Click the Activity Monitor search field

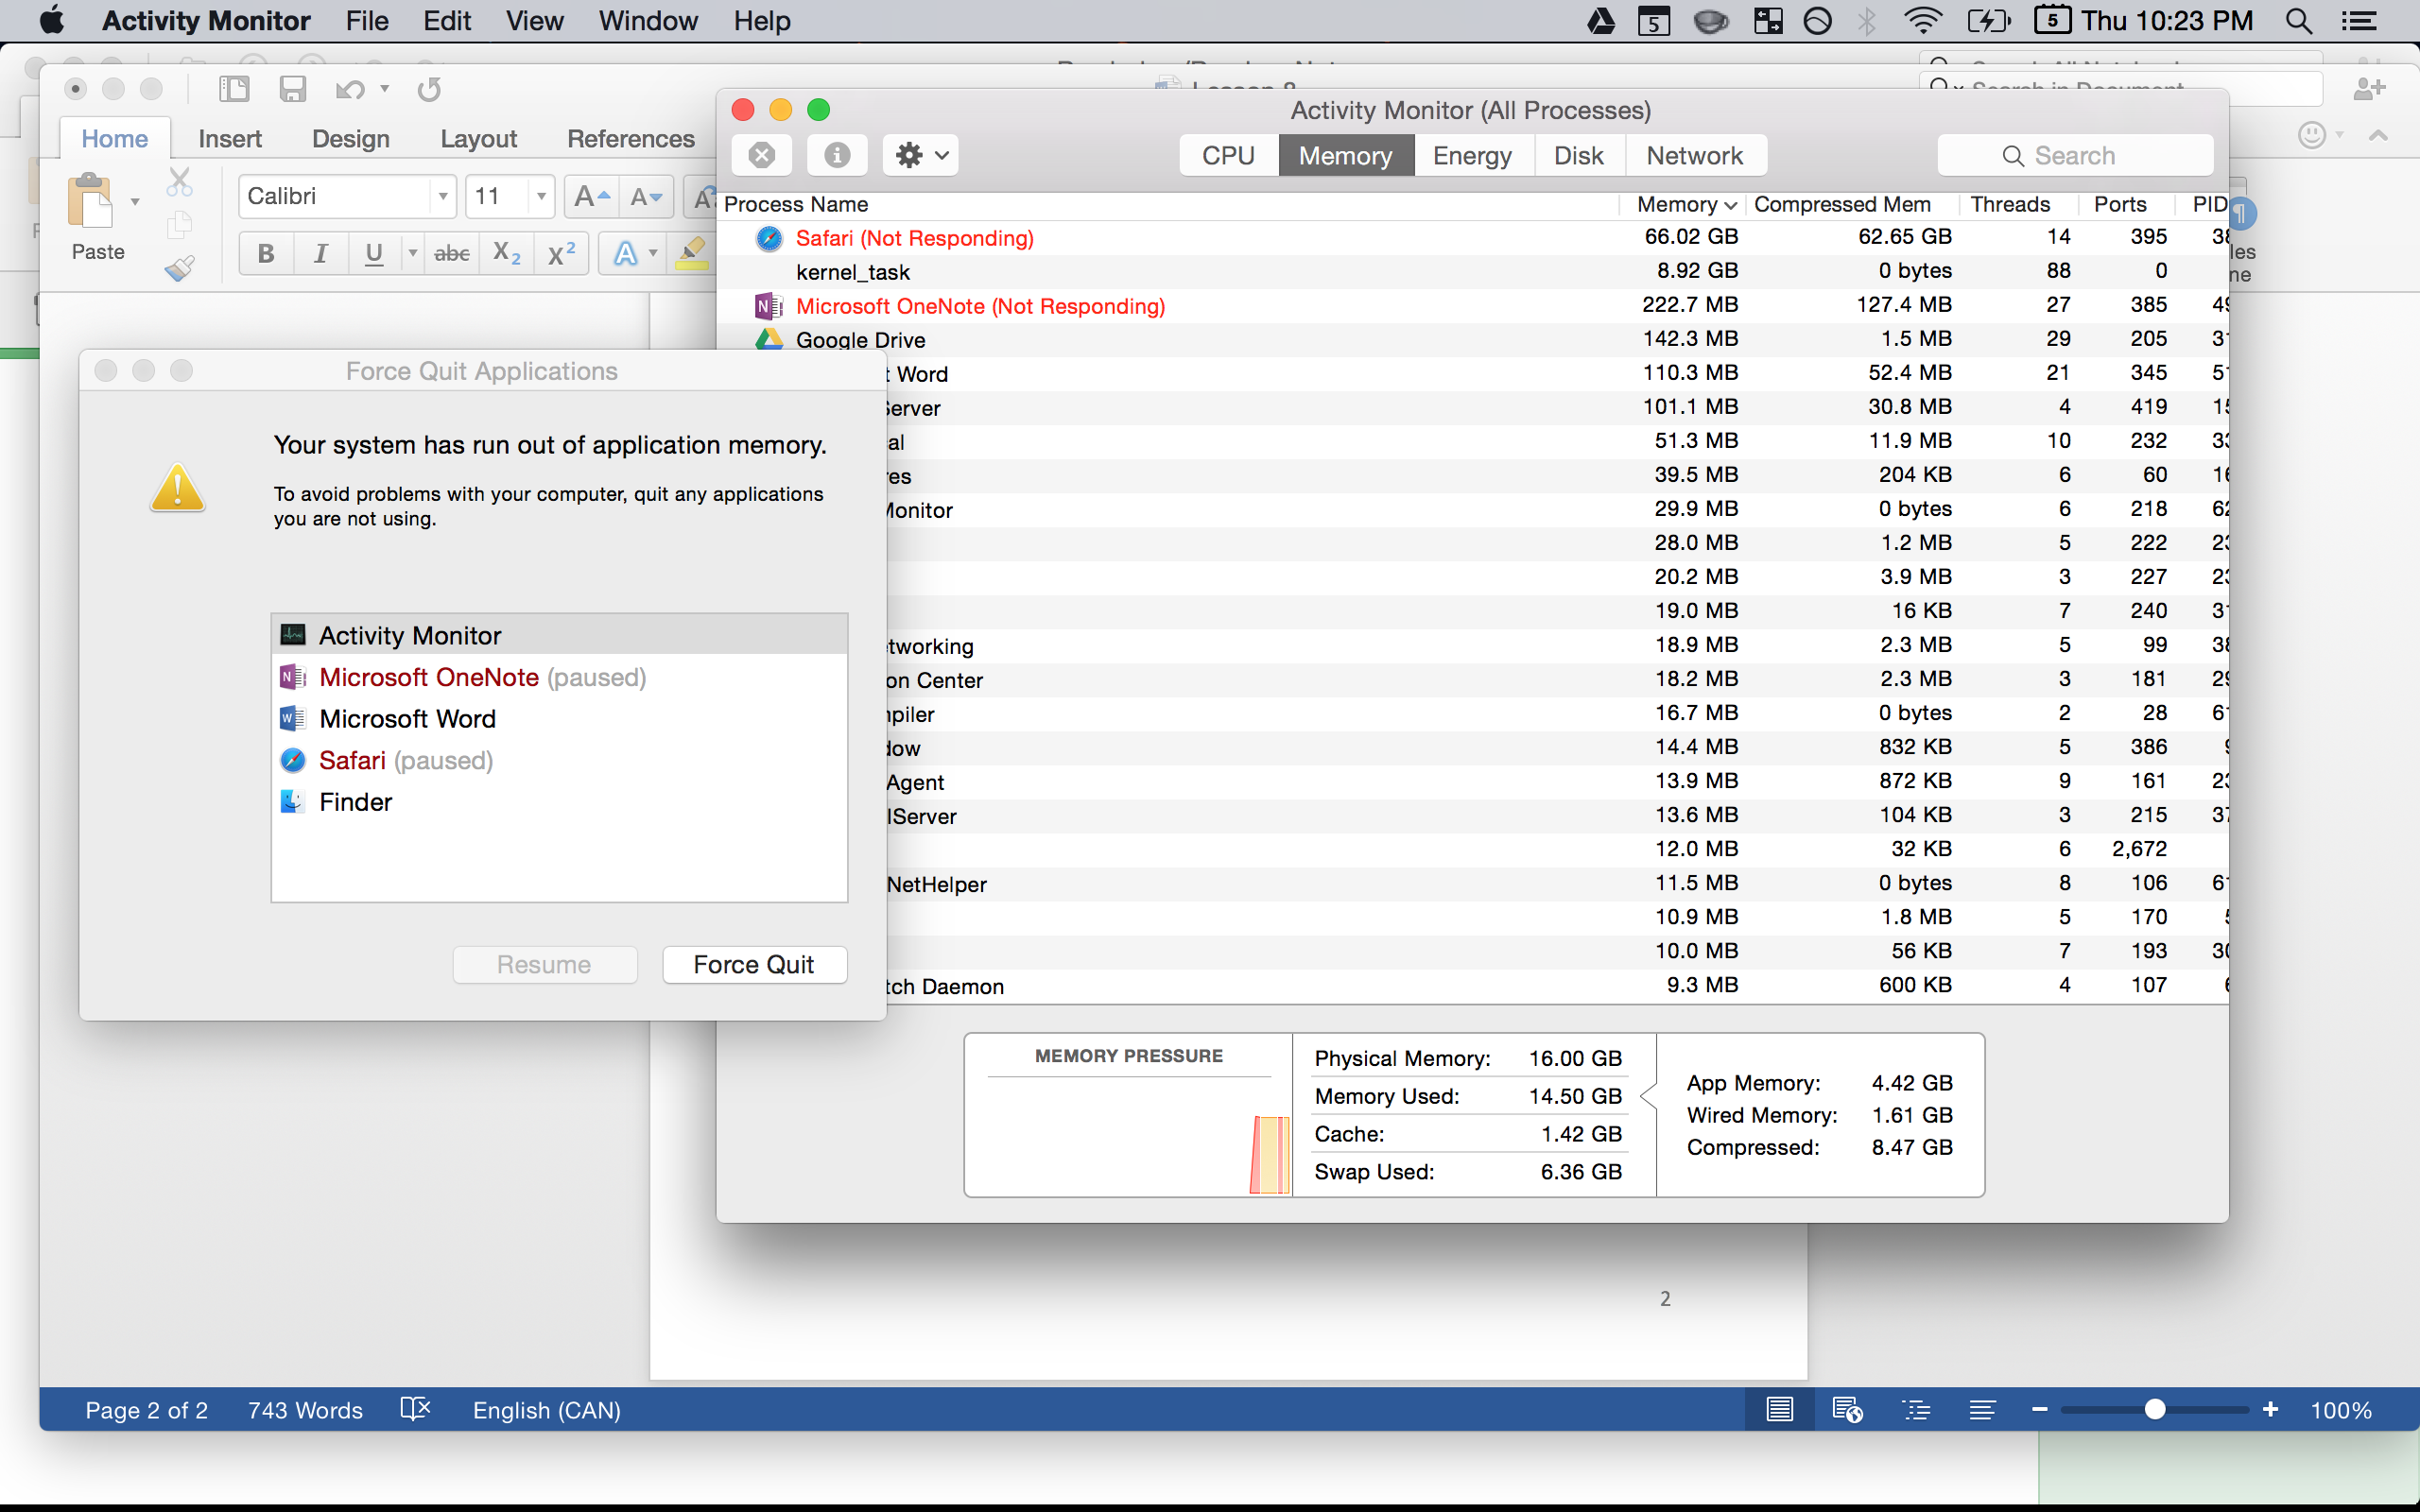tap(2075, 155)
